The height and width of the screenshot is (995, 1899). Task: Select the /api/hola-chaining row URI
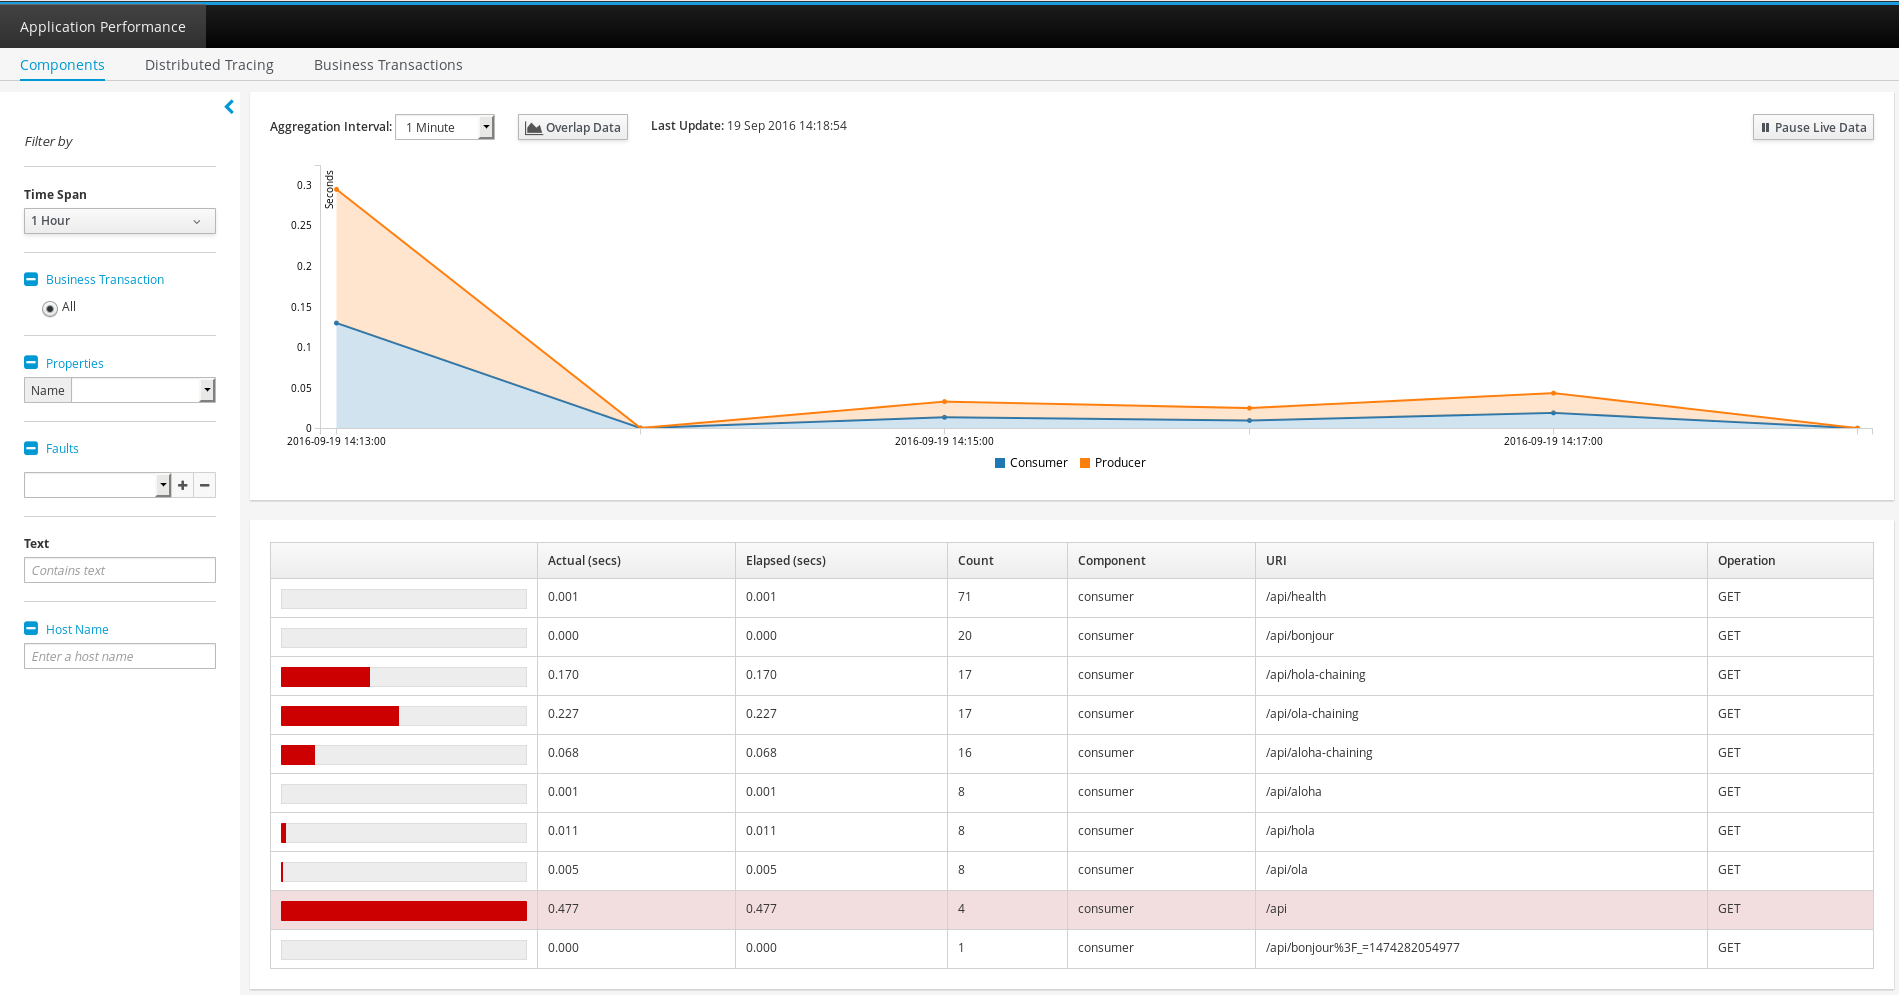pyautogui.click(x=1316, y=675)
